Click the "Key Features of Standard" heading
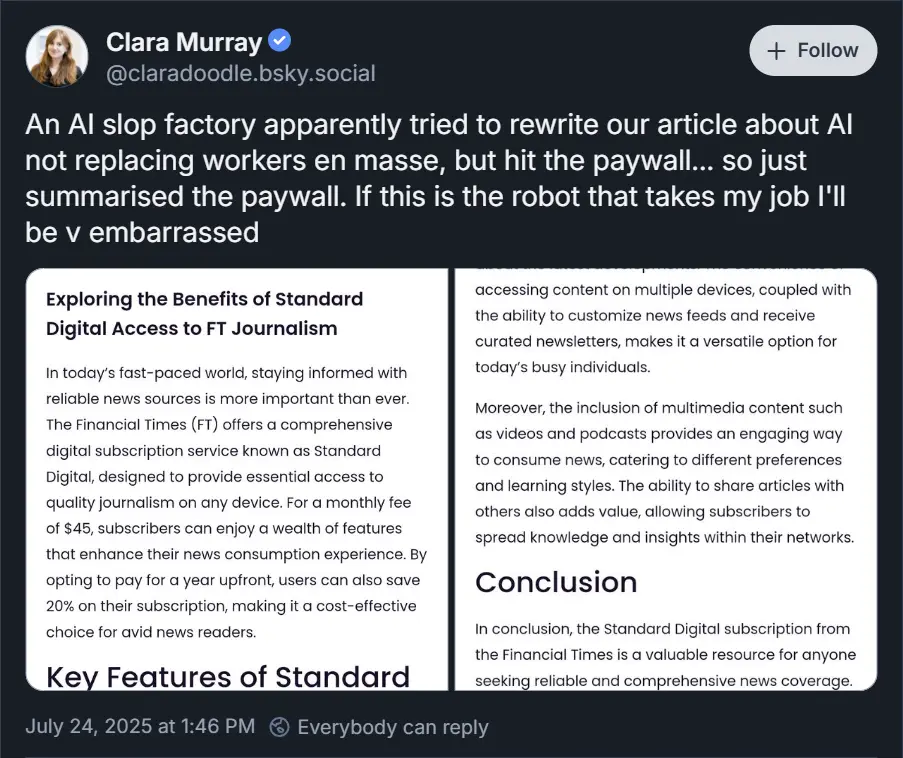This screenshot has height=758, width=903. [x=228, y=676]
